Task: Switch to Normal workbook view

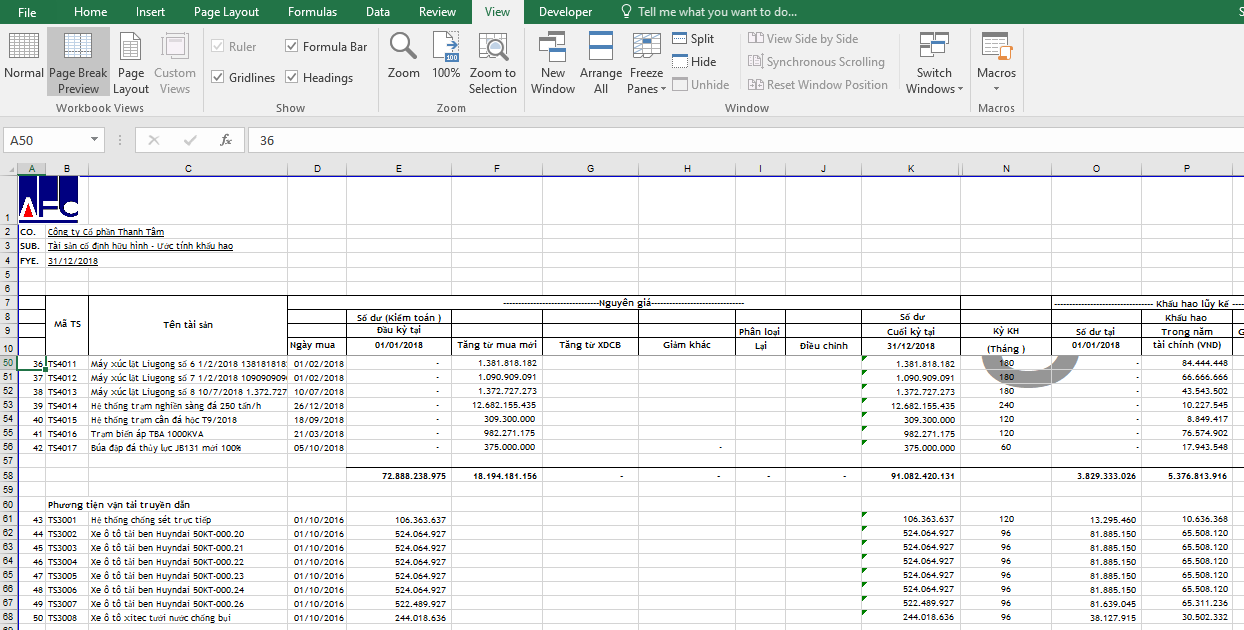Action: coord(24,58)
